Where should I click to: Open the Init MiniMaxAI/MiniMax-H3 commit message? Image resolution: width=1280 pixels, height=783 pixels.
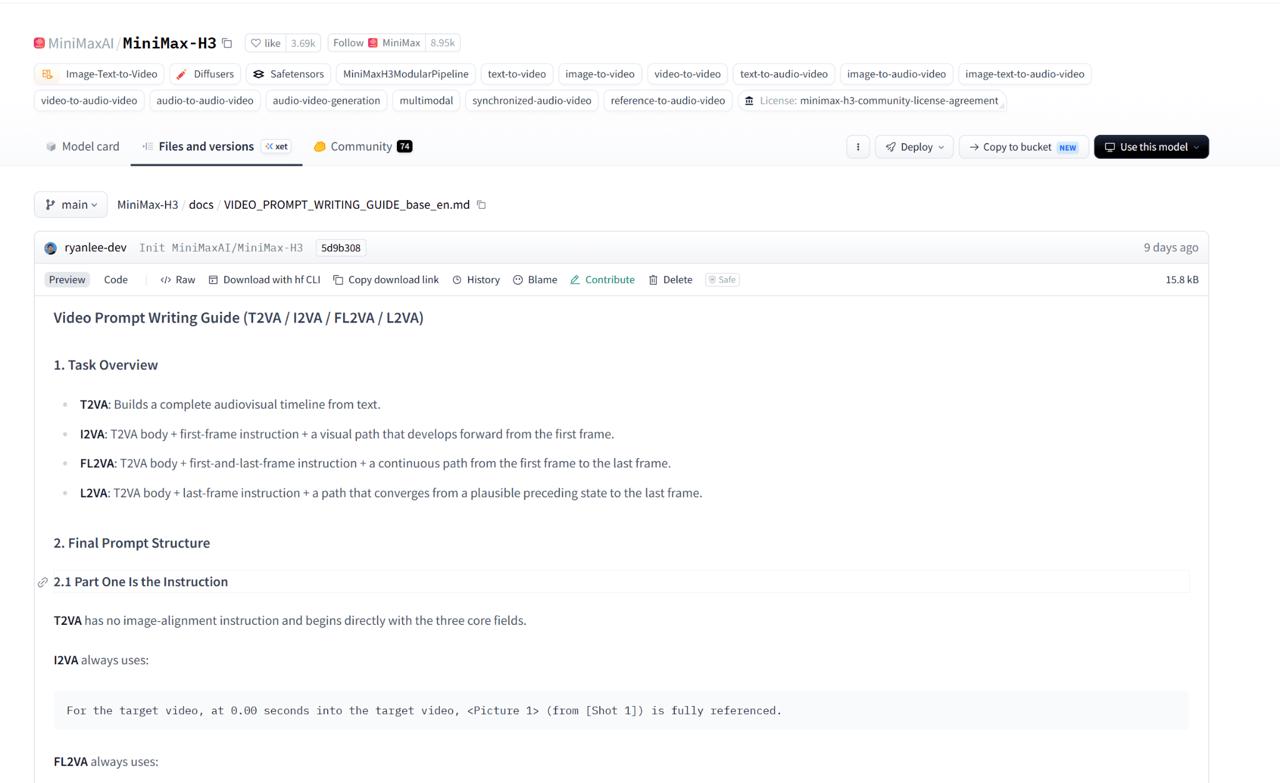pyautogui.click(x=221, y=248)
